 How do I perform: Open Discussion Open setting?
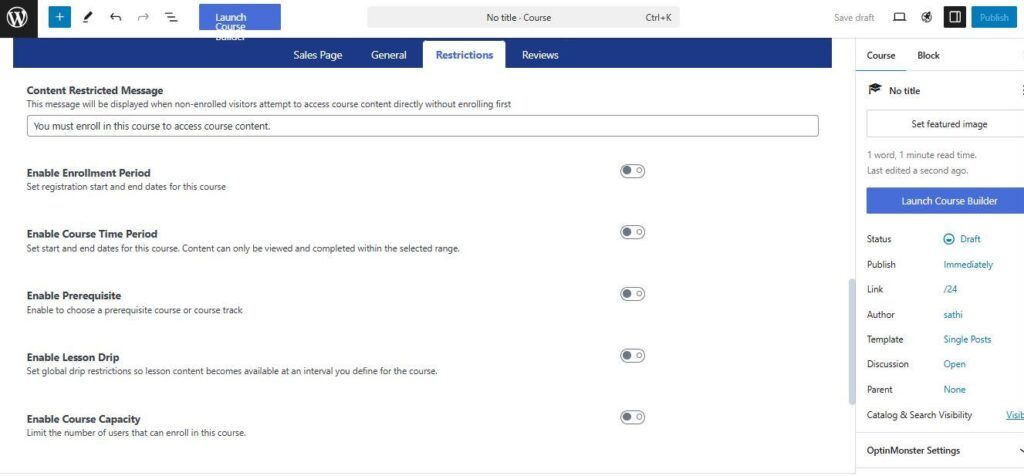(954, 364)
